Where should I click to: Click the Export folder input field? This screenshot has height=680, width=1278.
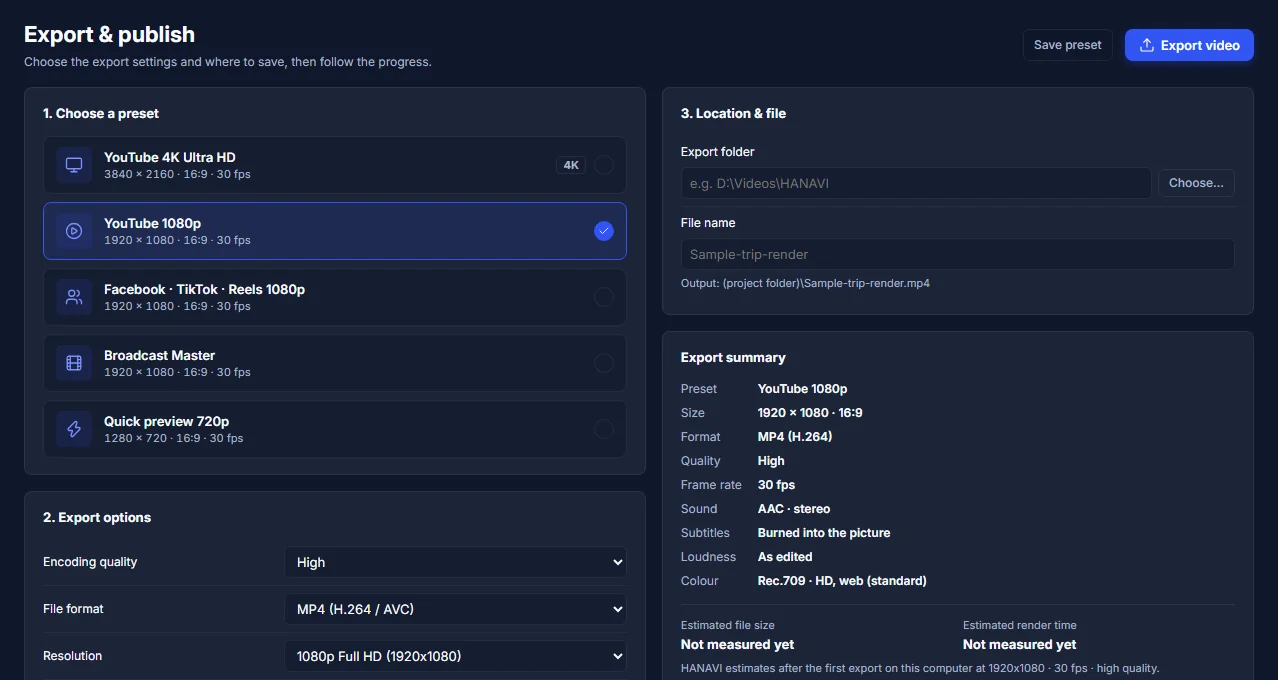click(916, 183)
